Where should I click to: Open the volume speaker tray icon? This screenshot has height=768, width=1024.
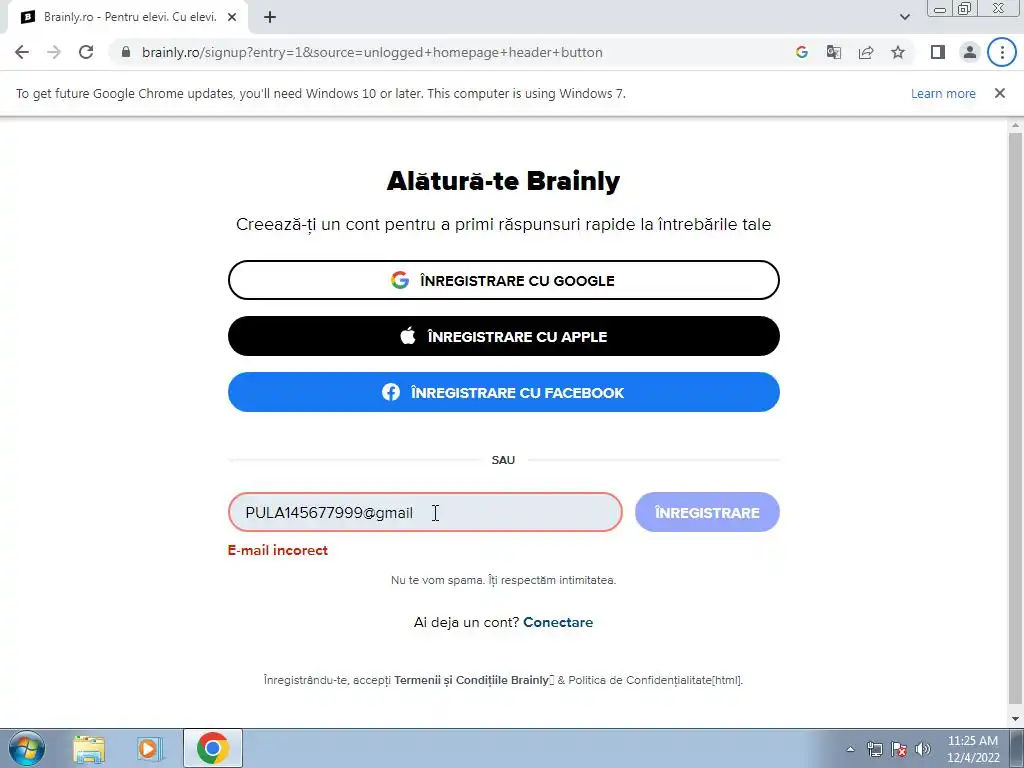pyautogui.click(x=923, y=749)
